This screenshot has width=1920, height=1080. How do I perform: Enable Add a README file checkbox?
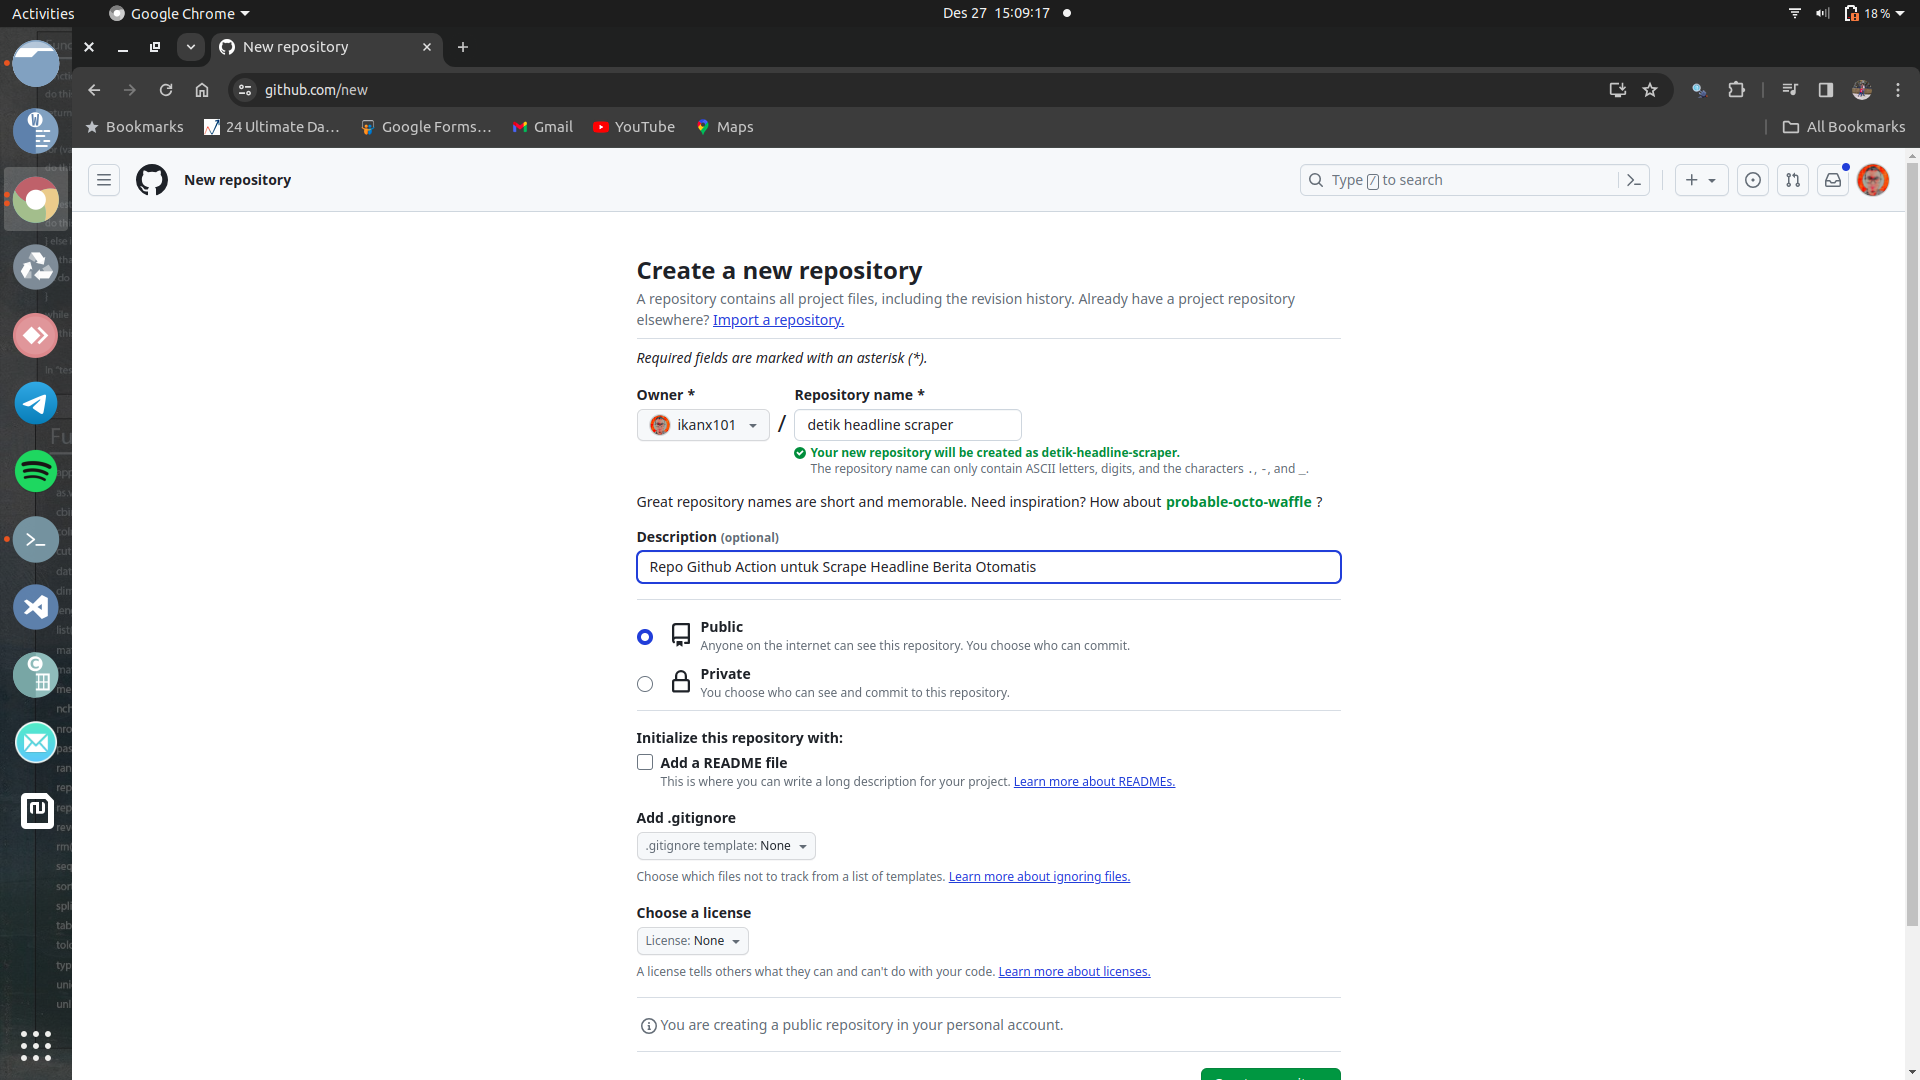pos(645,762)
